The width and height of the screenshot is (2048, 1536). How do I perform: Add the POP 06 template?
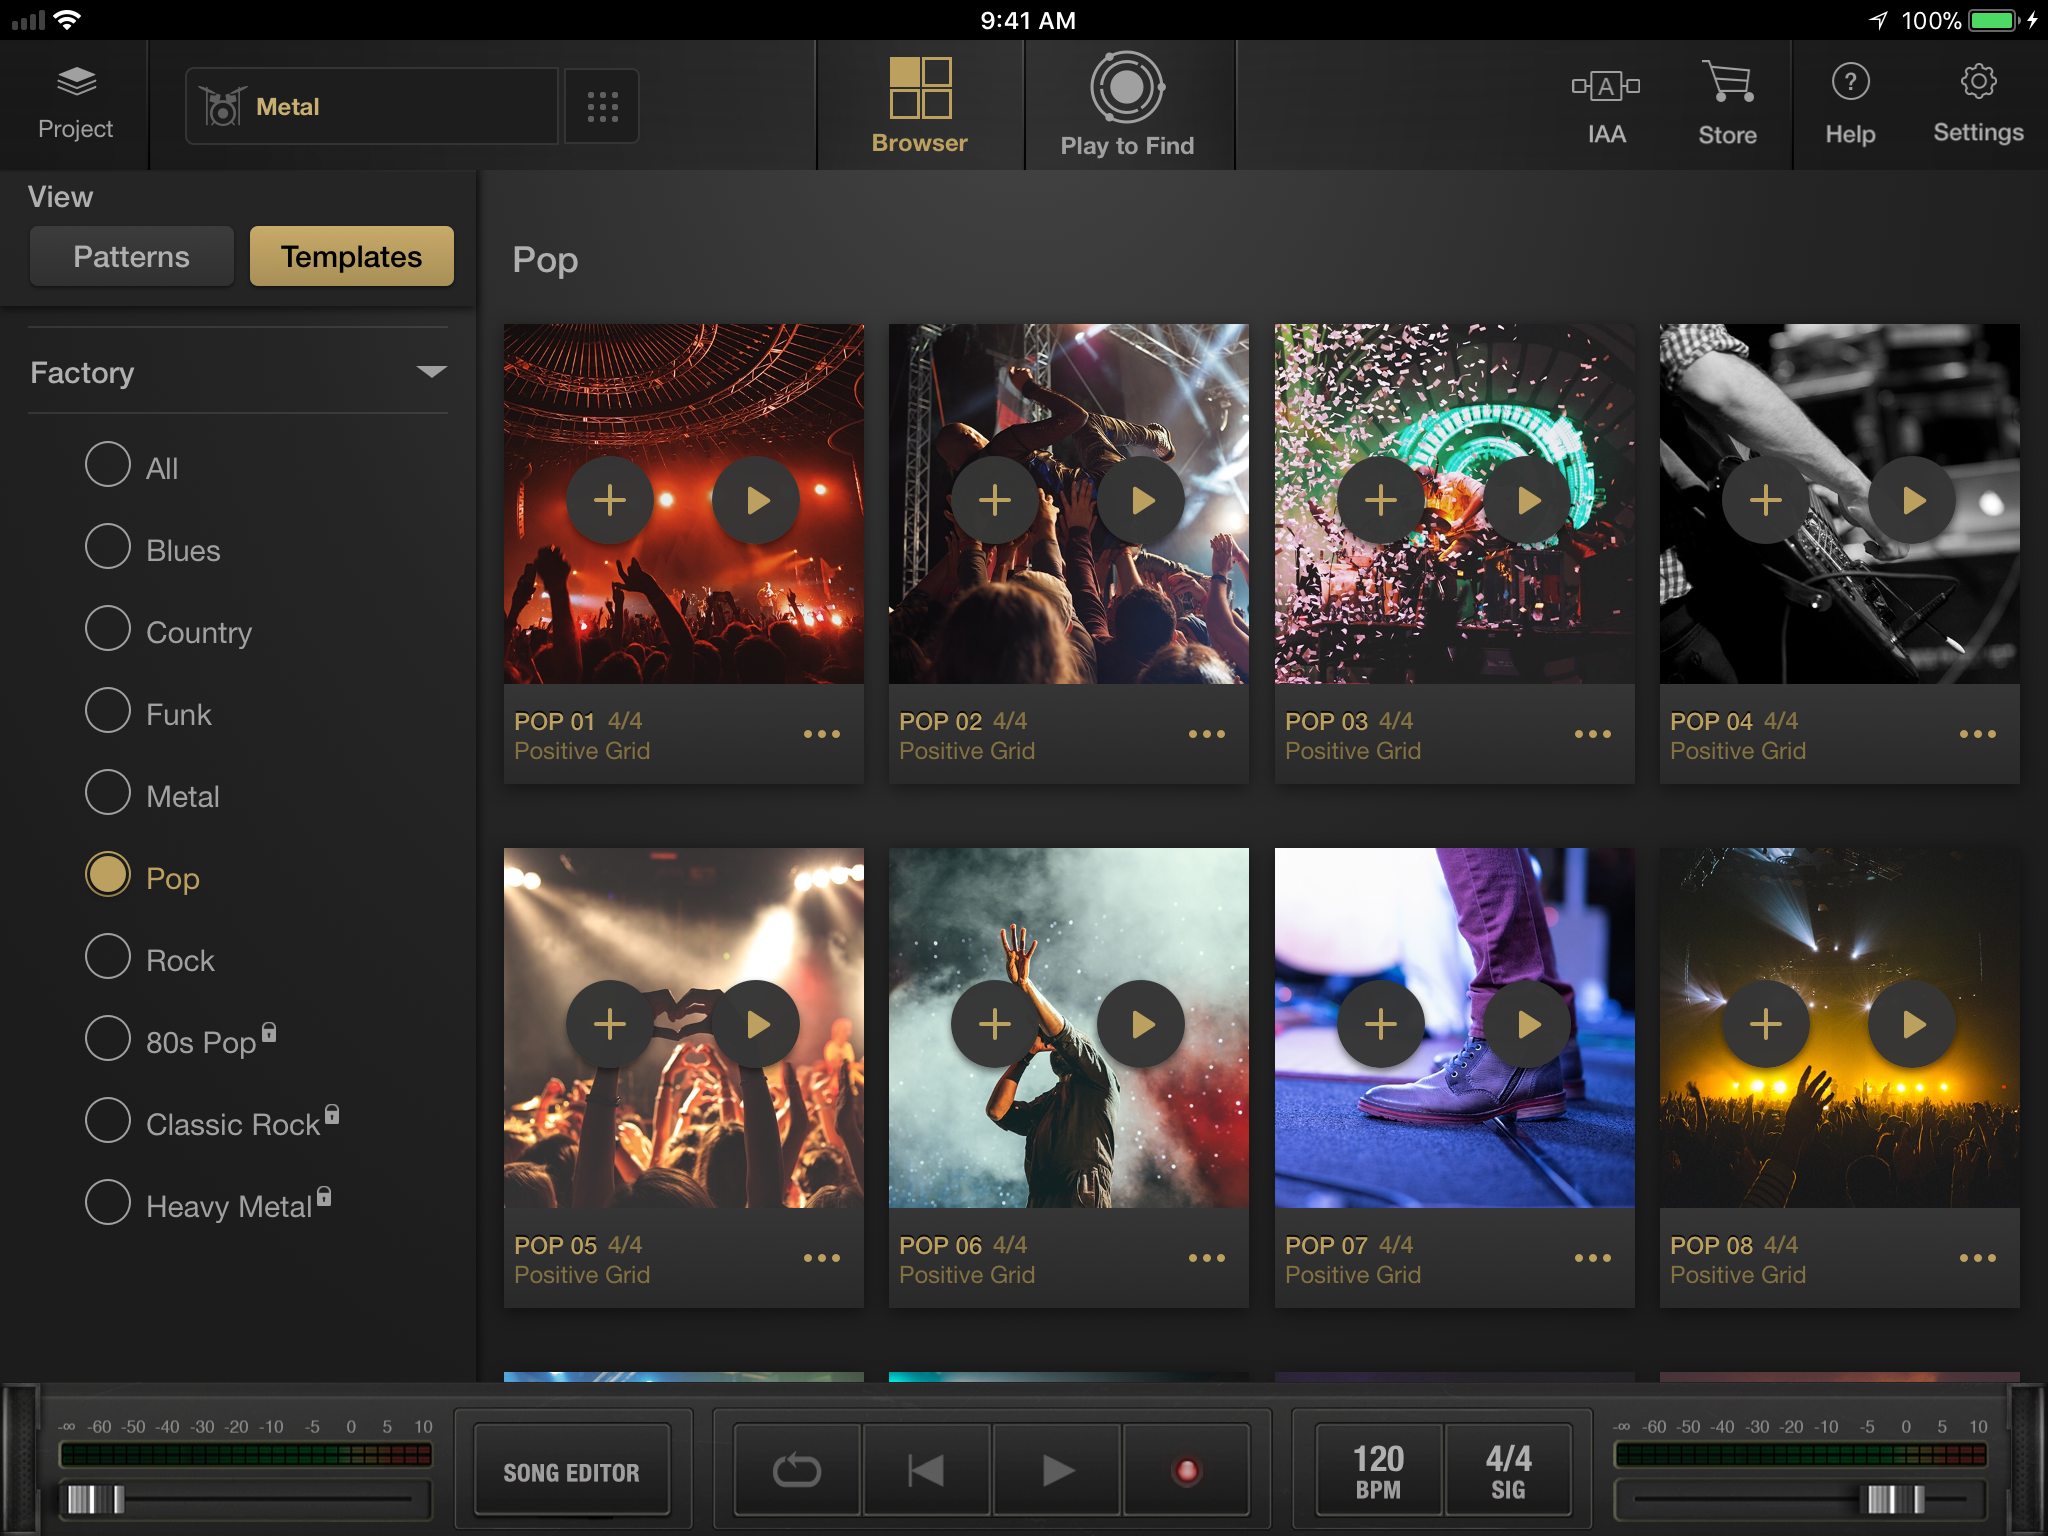[x=995, y=1024]
